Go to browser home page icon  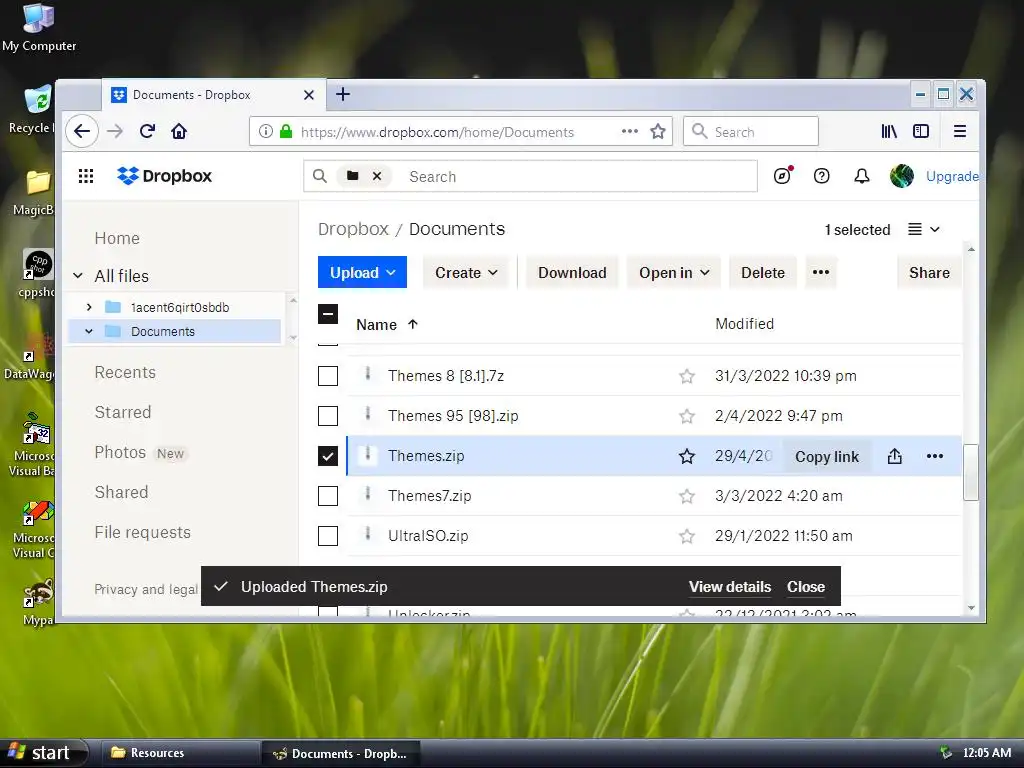pyautogui.click(x=179, y=131)
